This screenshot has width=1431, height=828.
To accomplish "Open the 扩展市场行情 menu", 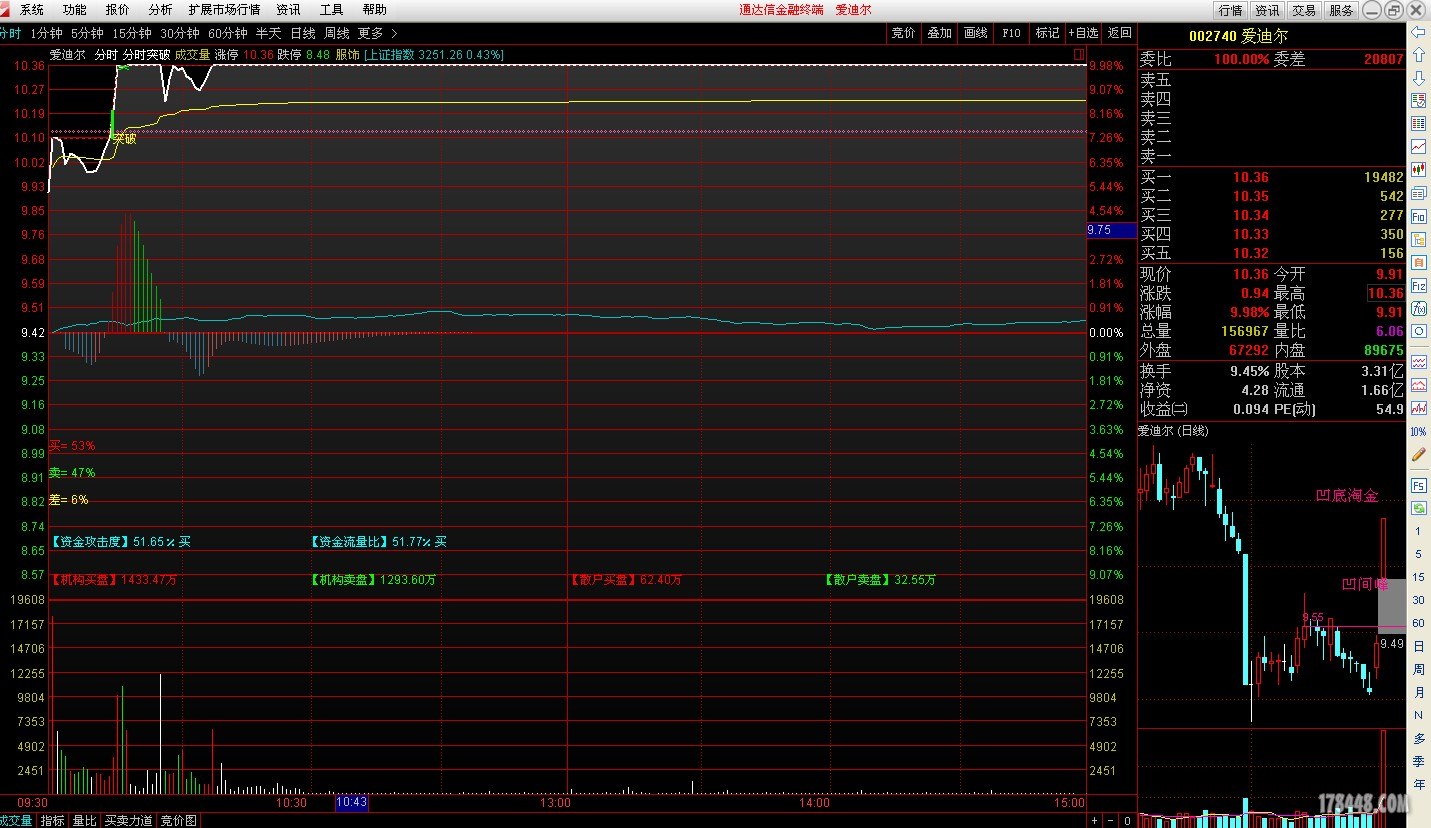I will pyautogui.click(x=224, y=9).
